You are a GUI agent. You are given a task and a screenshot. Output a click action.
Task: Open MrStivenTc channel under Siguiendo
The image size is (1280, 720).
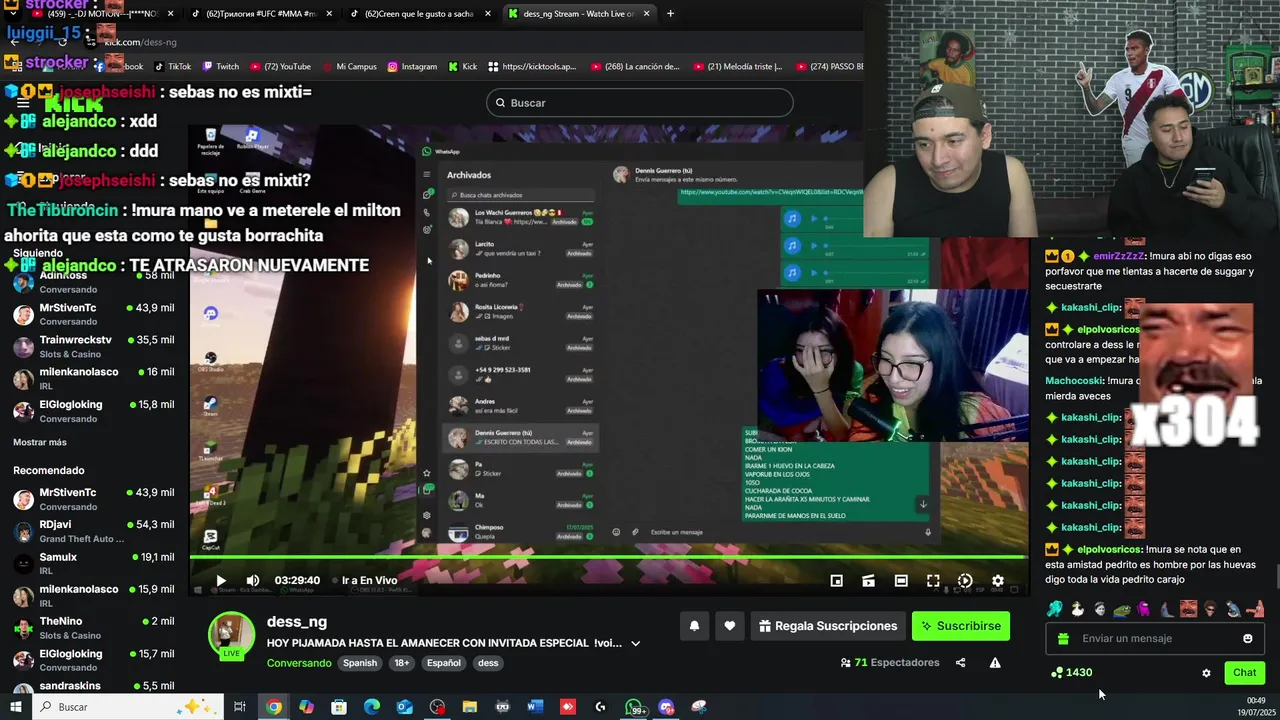click(x=94, y=314)
